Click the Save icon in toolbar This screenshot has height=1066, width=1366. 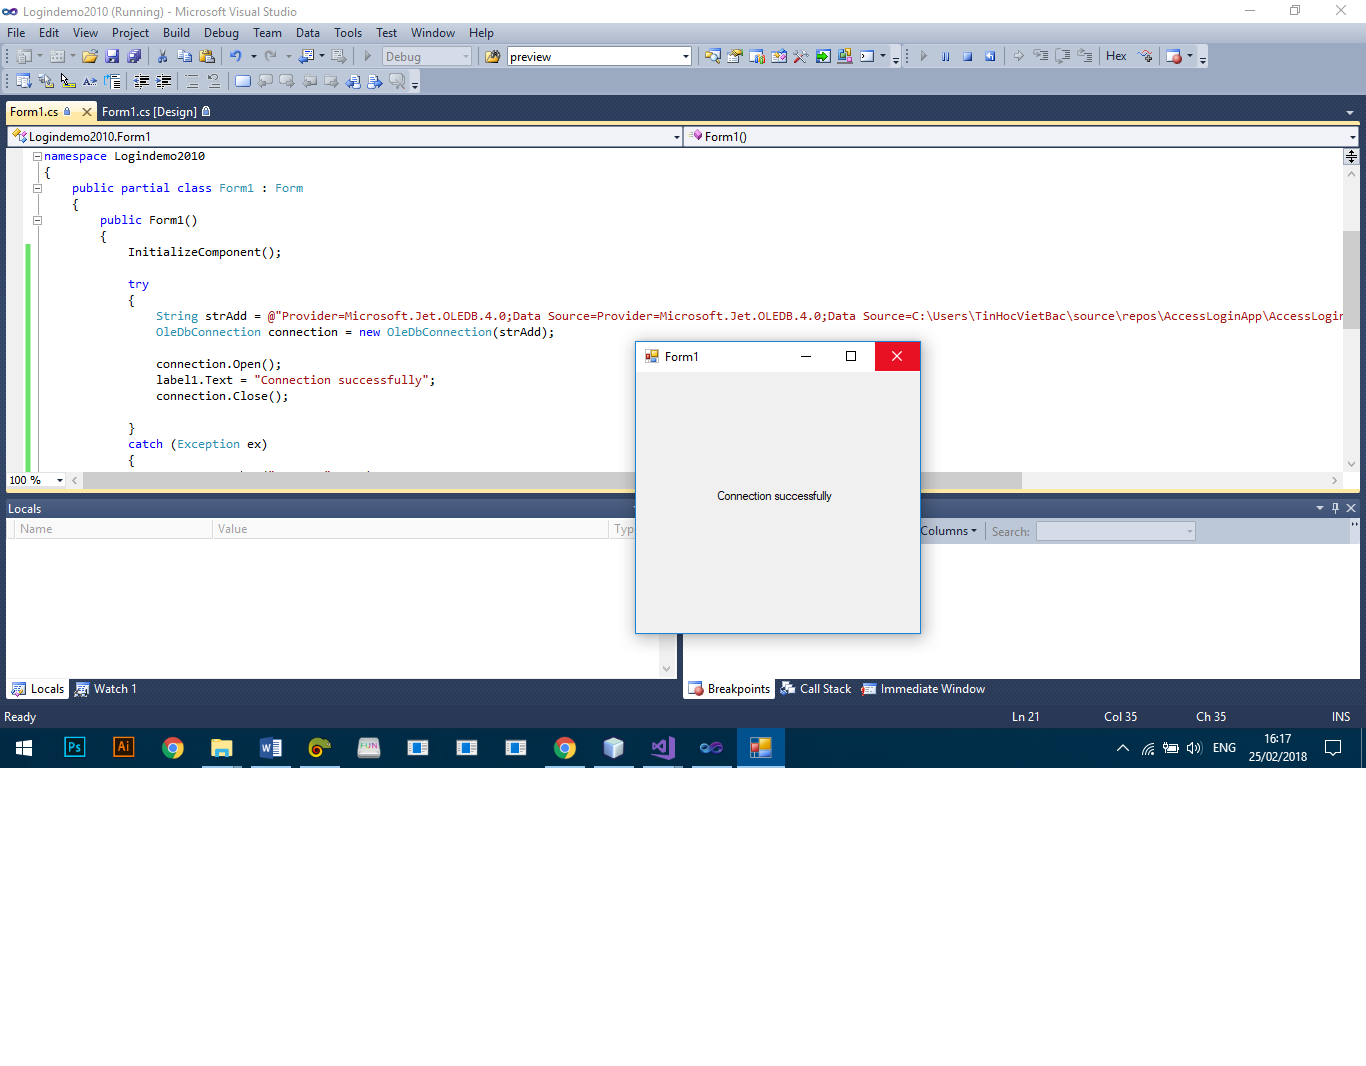tap(112, 57)
